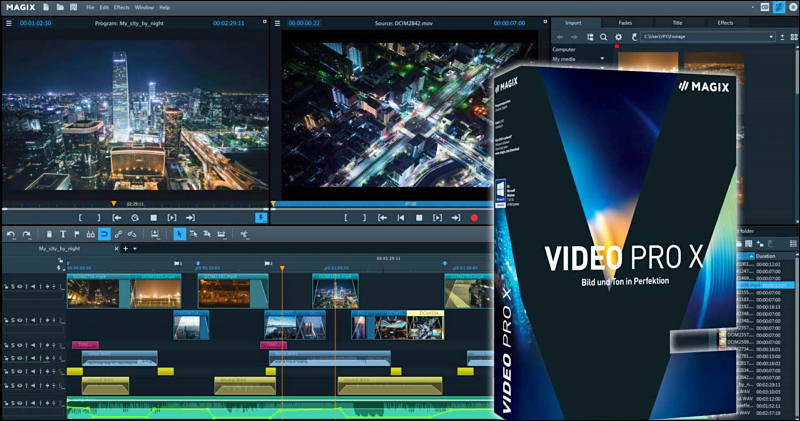Viewport: 800px width, 421px height.
Task: Close the My_city_by_night timeline tab
Action: pyautogui.click(x=116, y=249)
